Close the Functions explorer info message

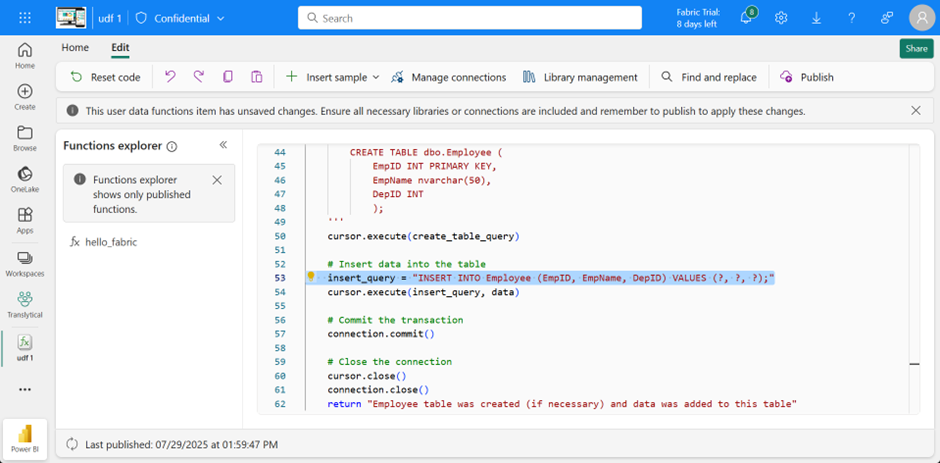click(x=217, y=180)
